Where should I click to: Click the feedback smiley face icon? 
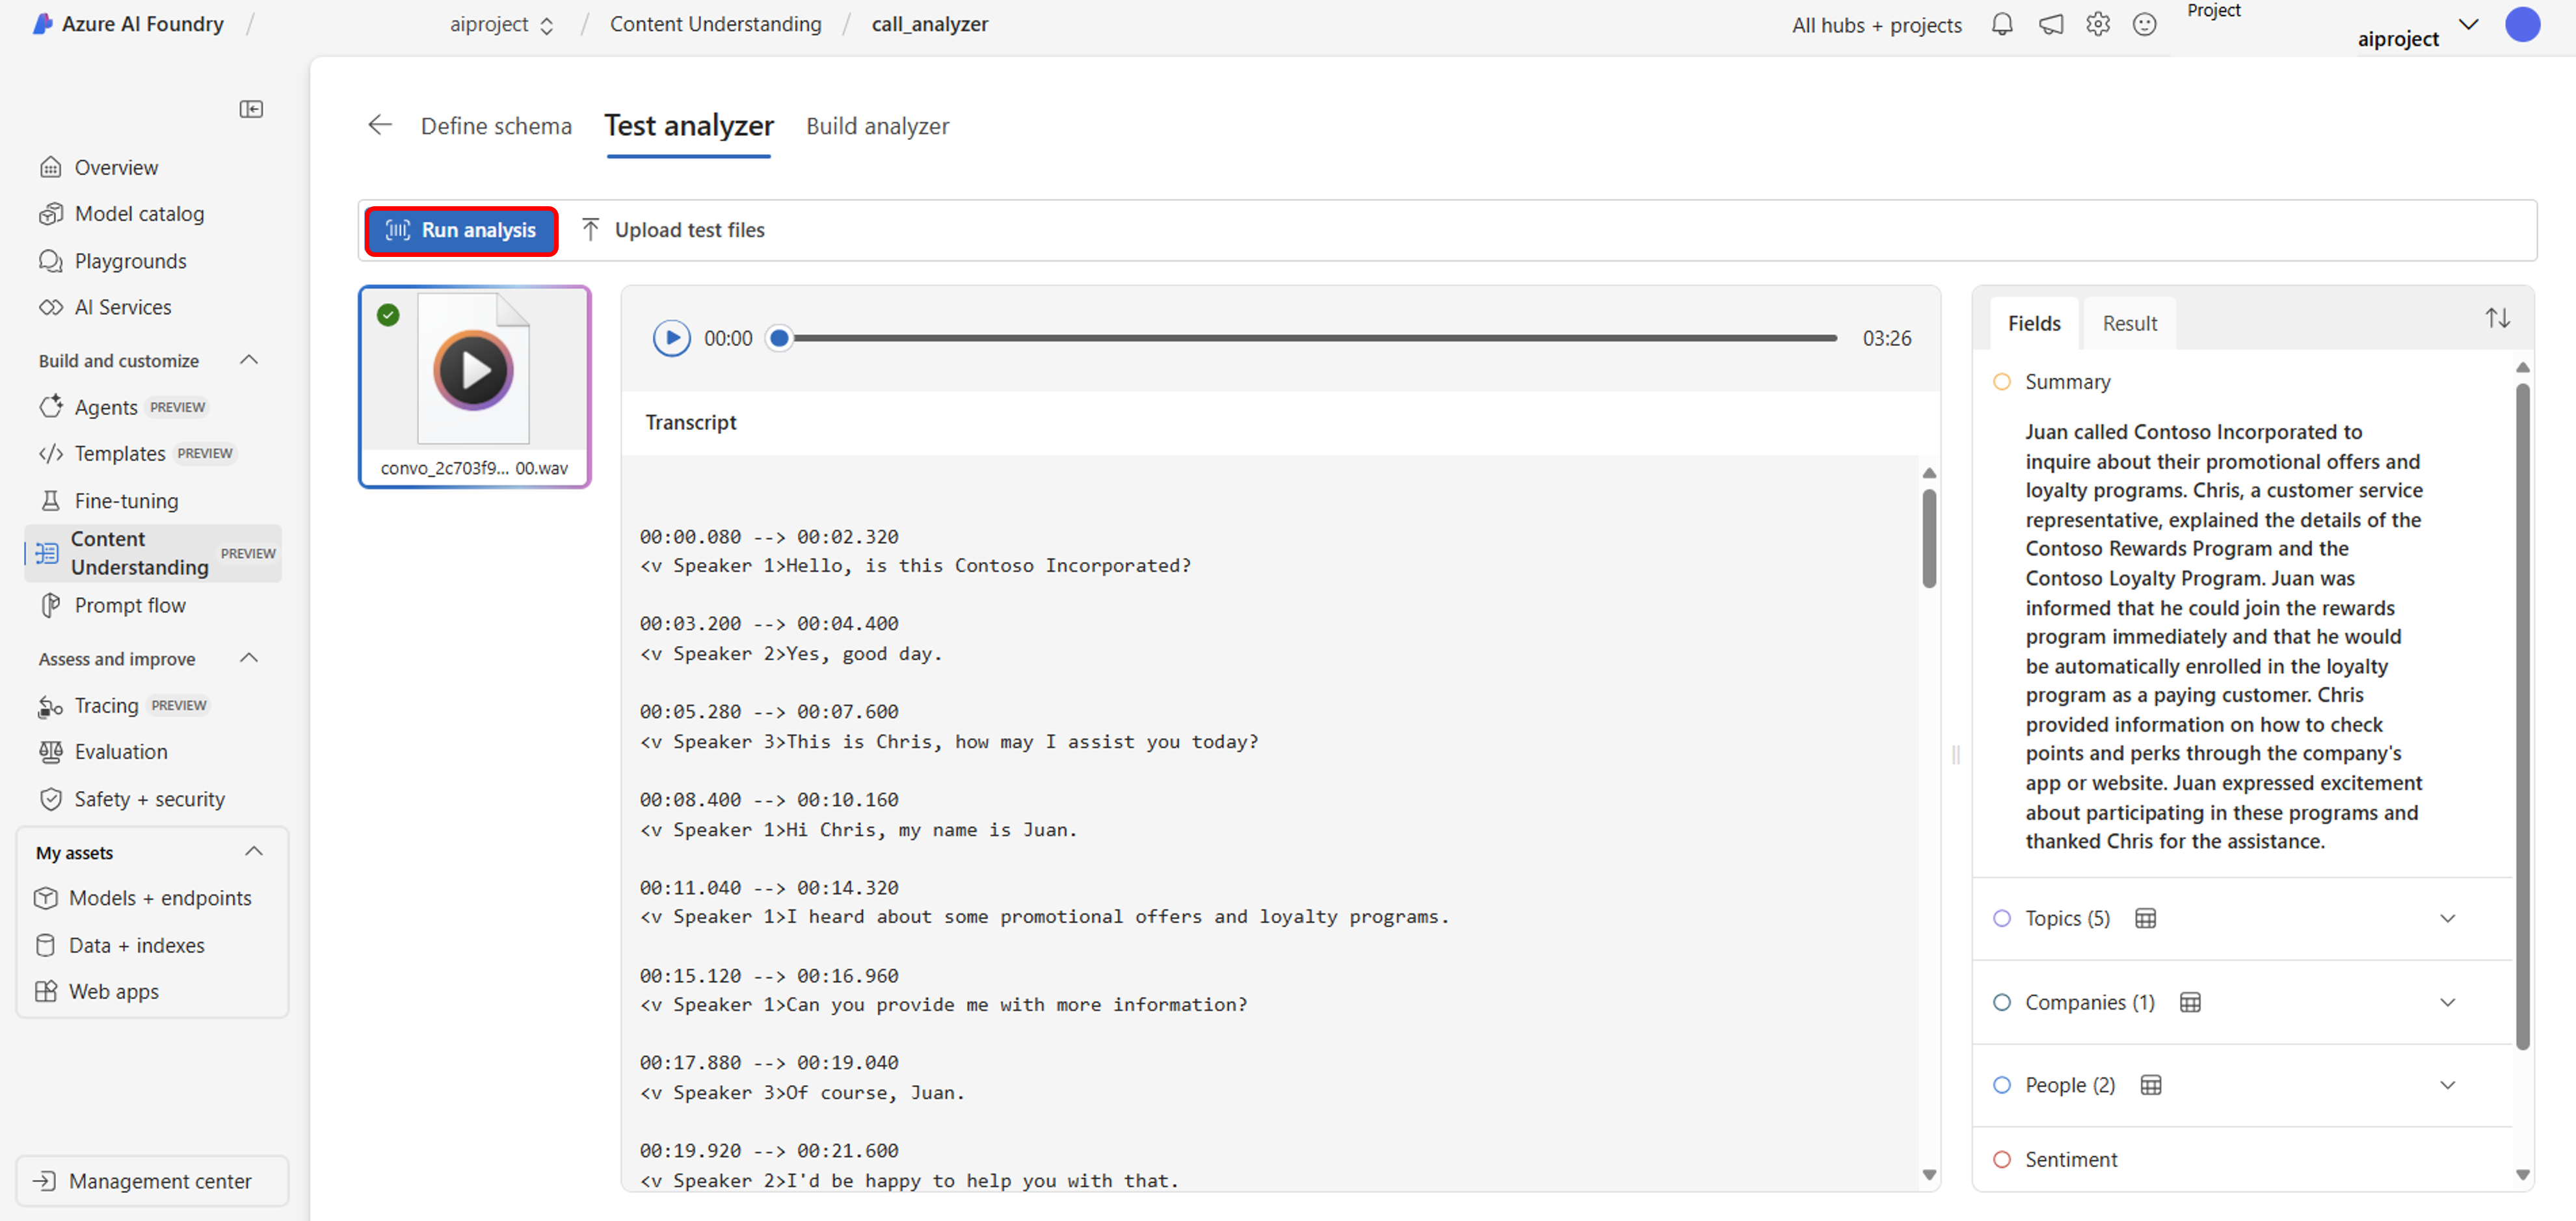pos(2144,25)
